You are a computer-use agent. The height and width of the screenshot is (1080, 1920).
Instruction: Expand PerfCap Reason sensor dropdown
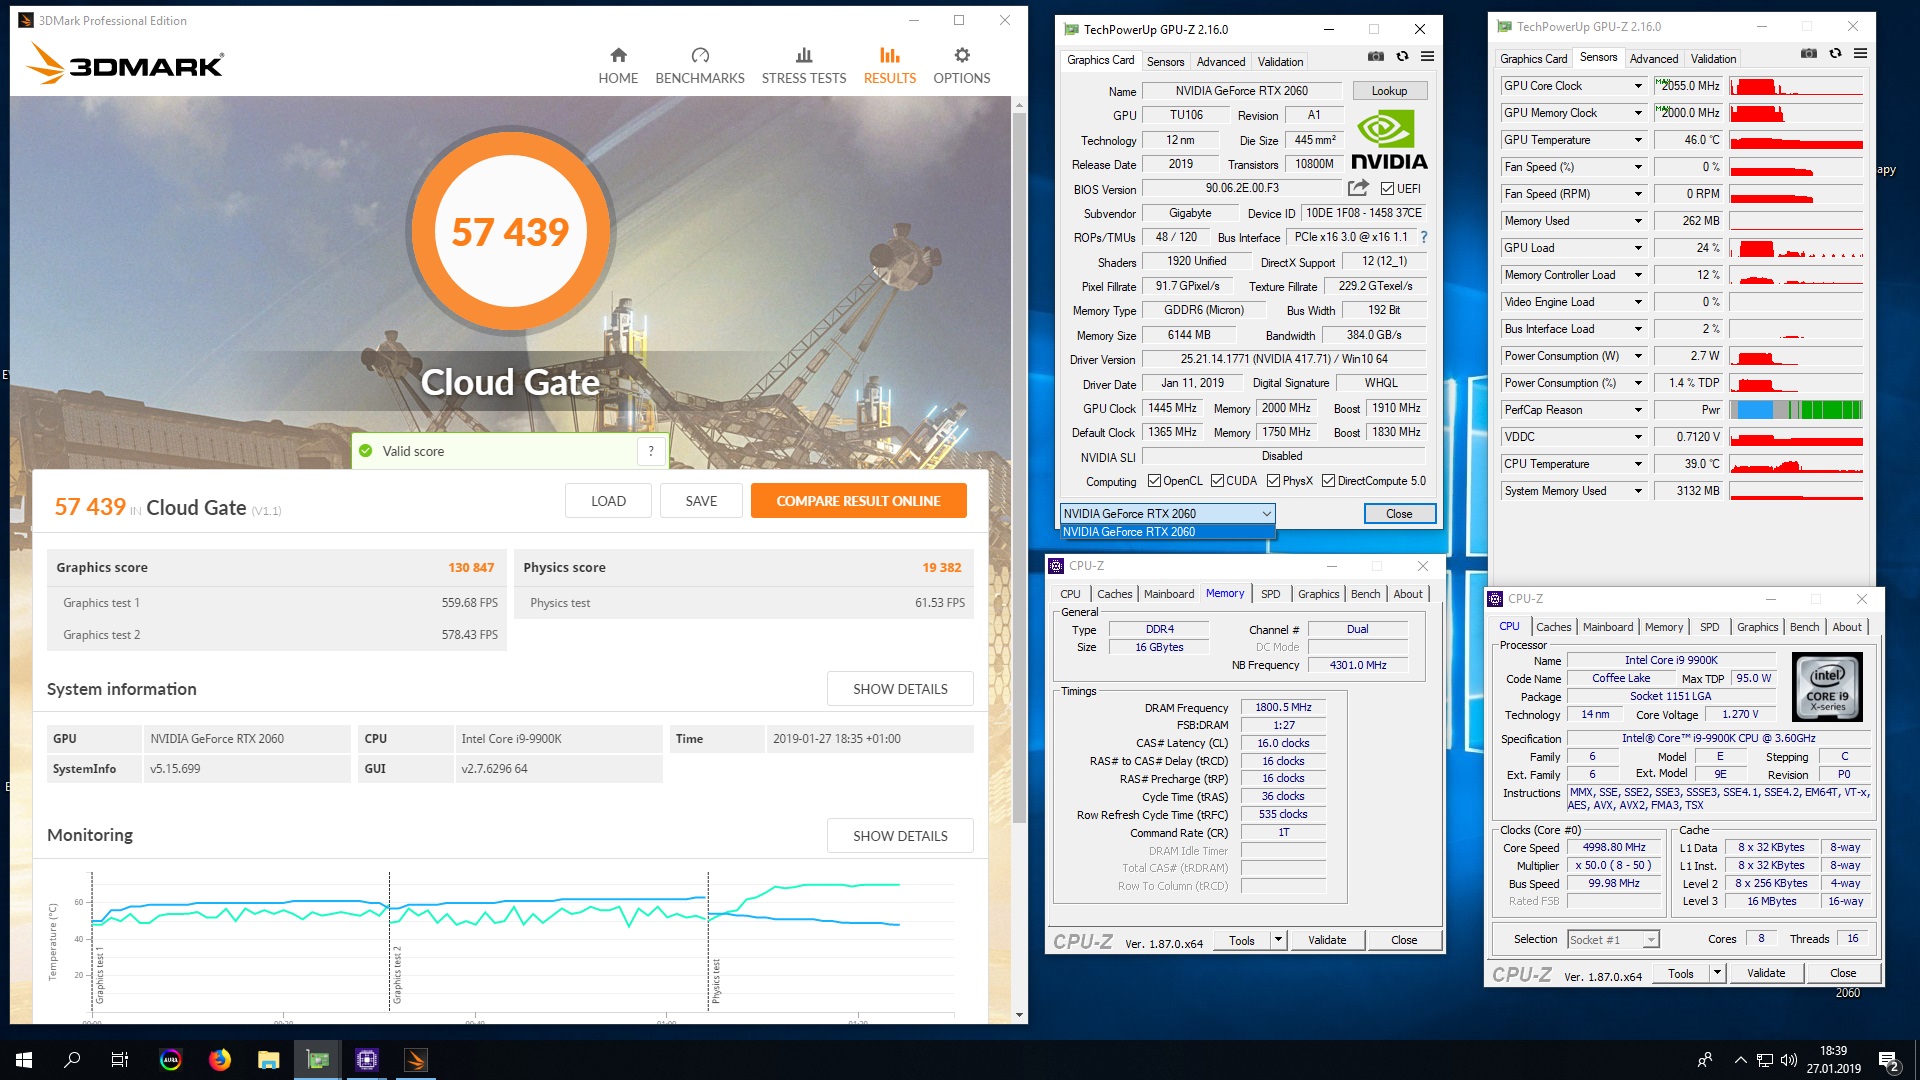1638,410
